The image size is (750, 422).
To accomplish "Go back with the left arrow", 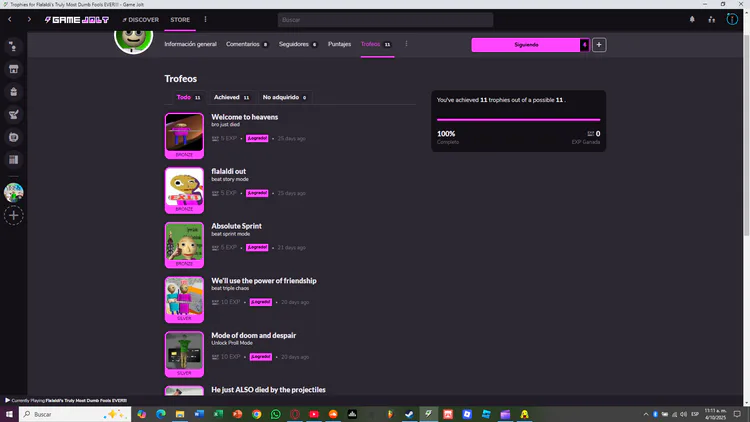I will (10, 20).
